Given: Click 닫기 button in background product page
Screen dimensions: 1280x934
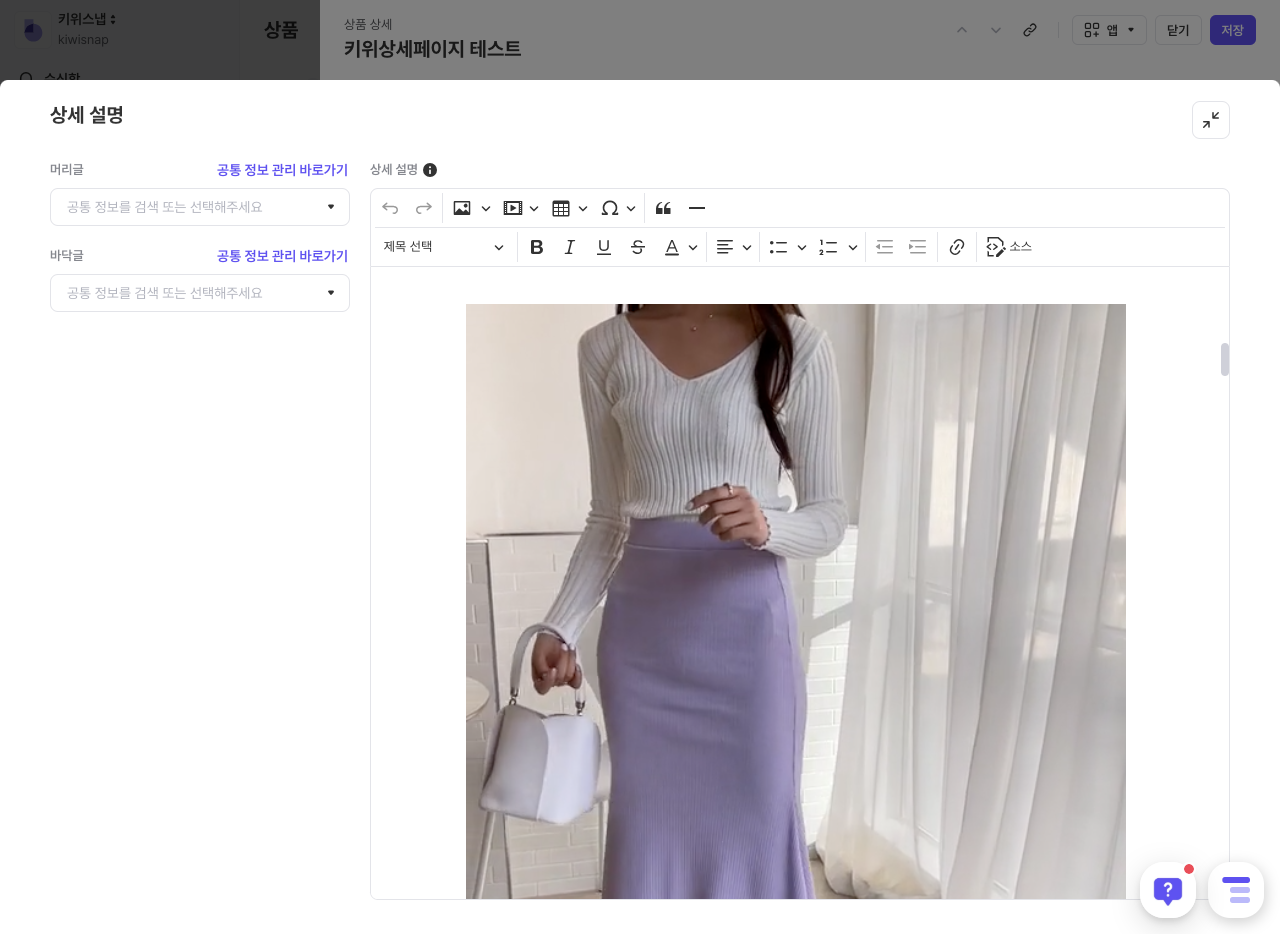Looking at the screenshot, I should point(1178,30).
